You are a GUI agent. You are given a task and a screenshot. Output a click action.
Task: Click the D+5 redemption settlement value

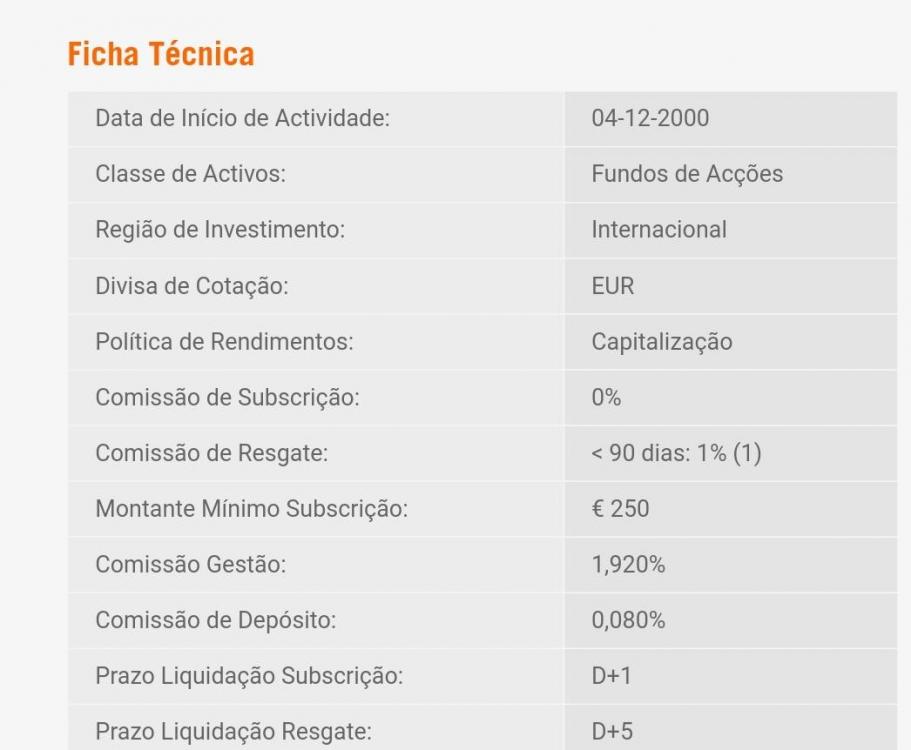click(612, 732)
